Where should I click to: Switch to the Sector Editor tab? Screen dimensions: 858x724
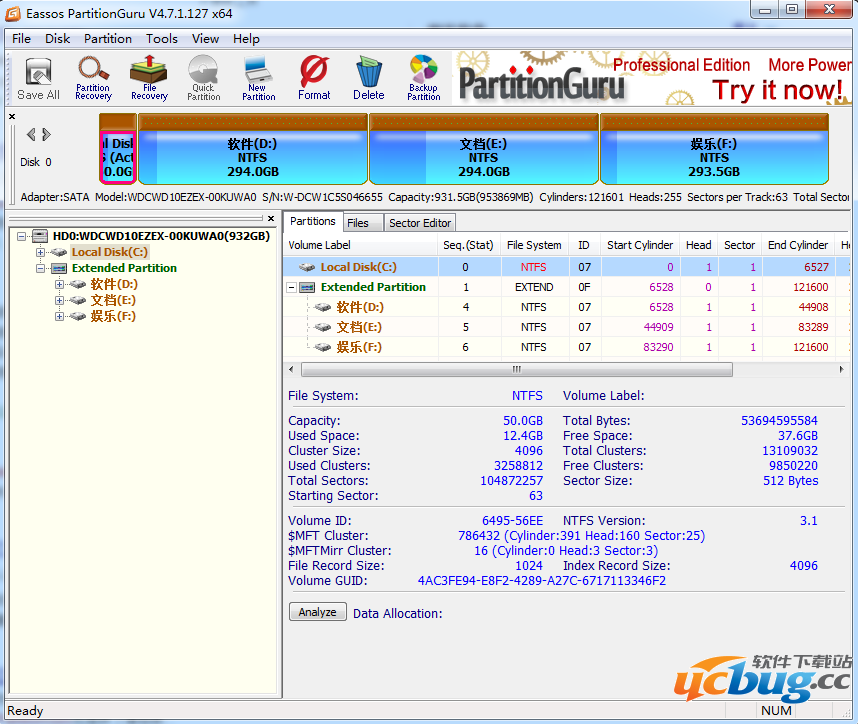(x=420, y=223)
